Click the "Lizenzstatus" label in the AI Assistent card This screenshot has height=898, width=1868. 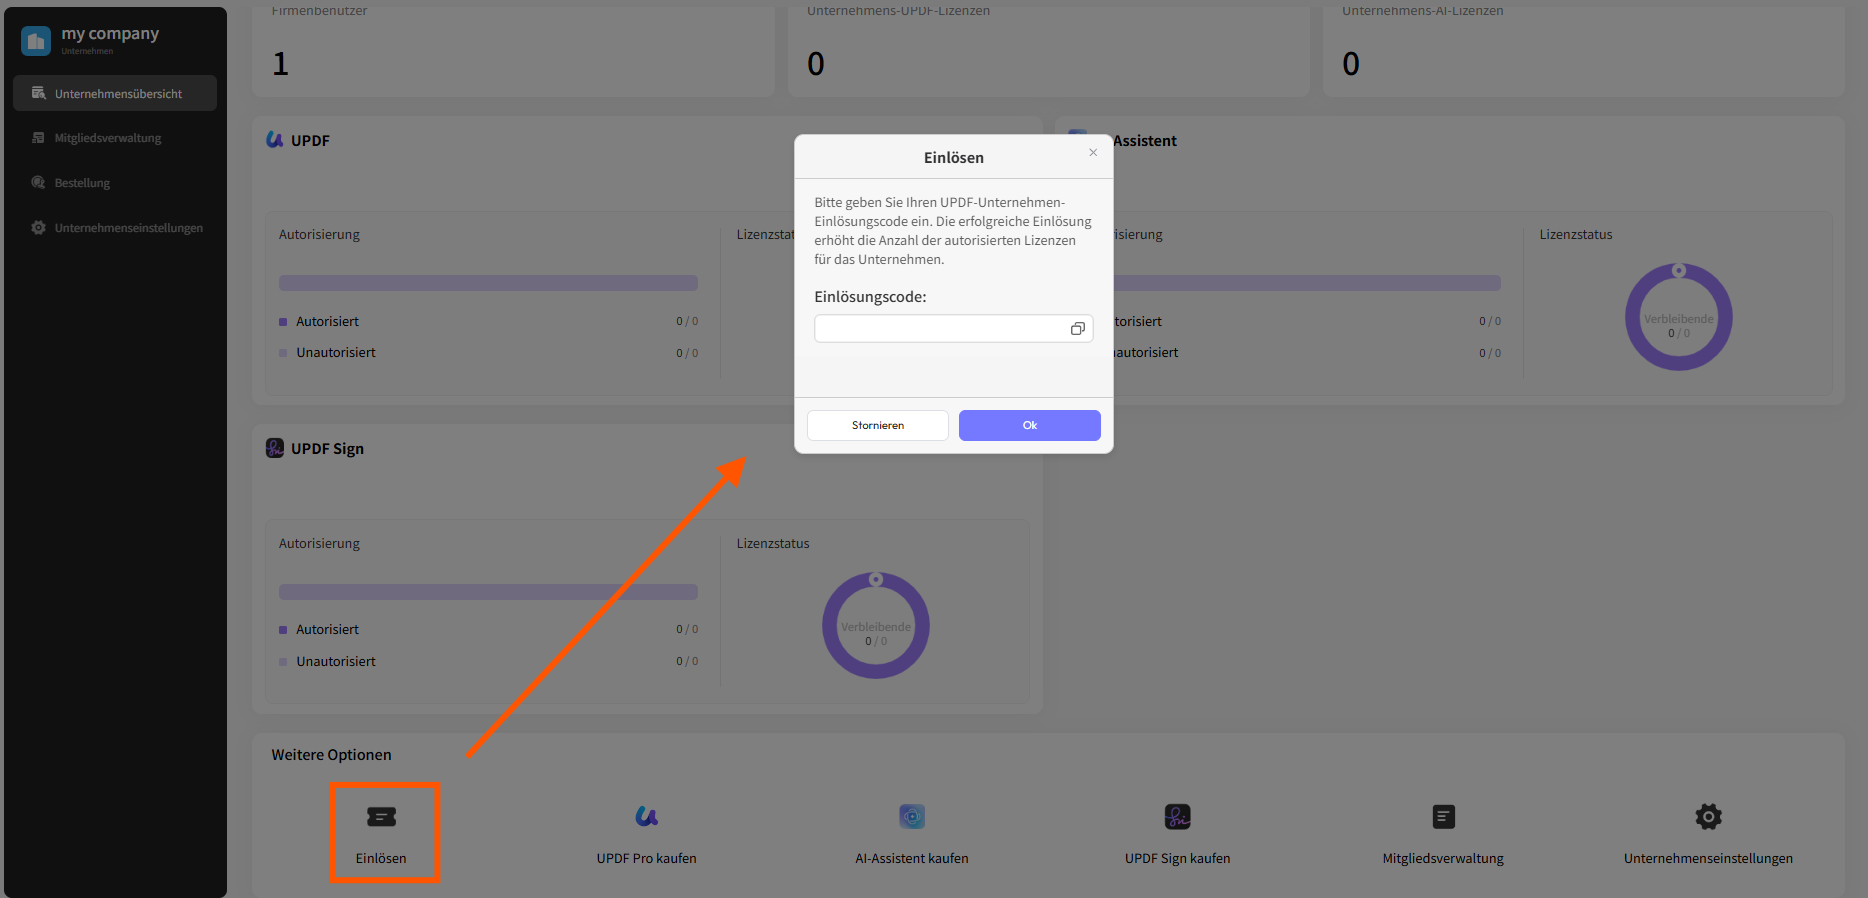(1576, 234)
